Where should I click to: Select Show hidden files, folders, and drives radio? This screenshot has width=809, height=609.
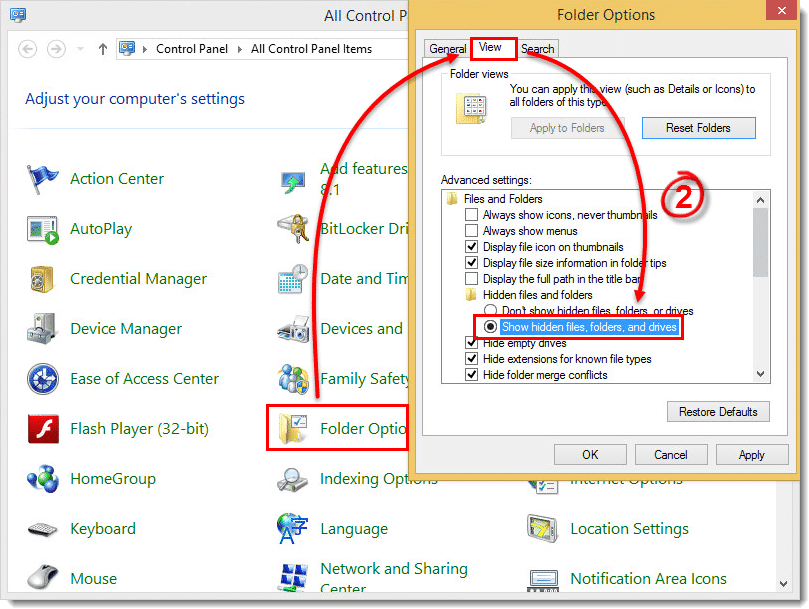(490, 327)
